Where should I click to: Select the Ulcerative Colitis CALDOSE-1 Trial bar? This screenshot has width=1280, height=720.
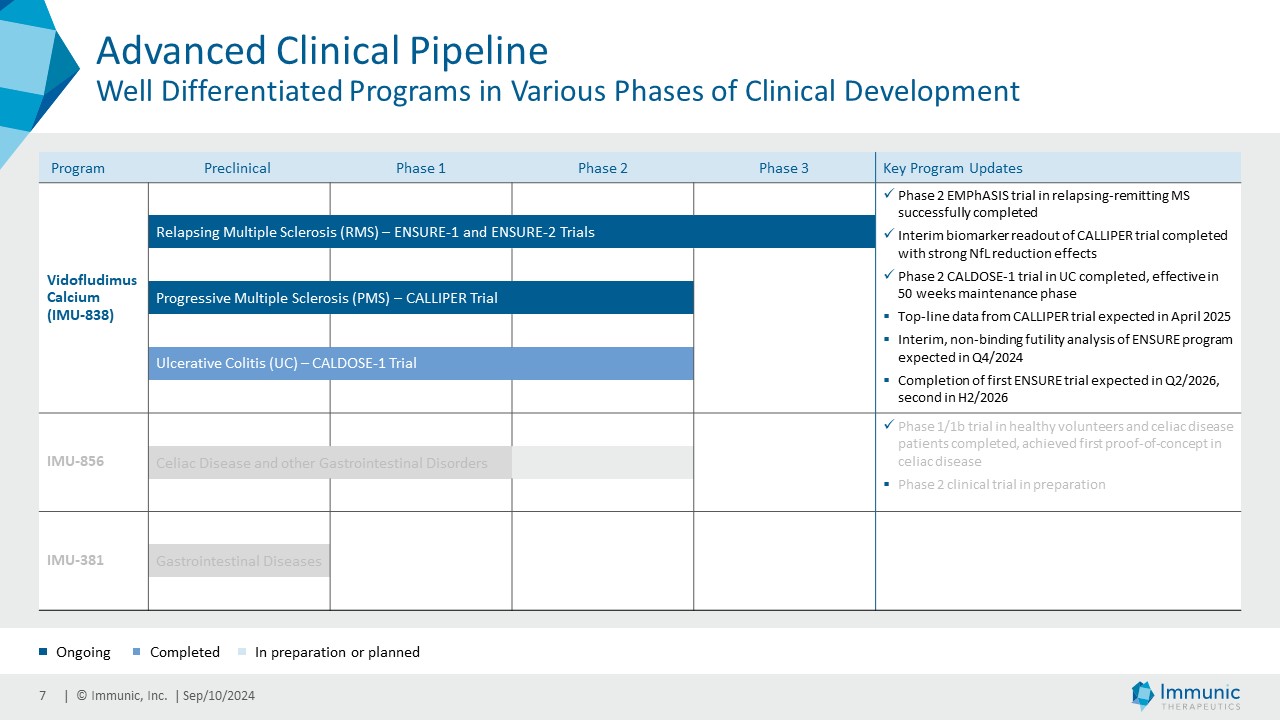tap(420, 363)
